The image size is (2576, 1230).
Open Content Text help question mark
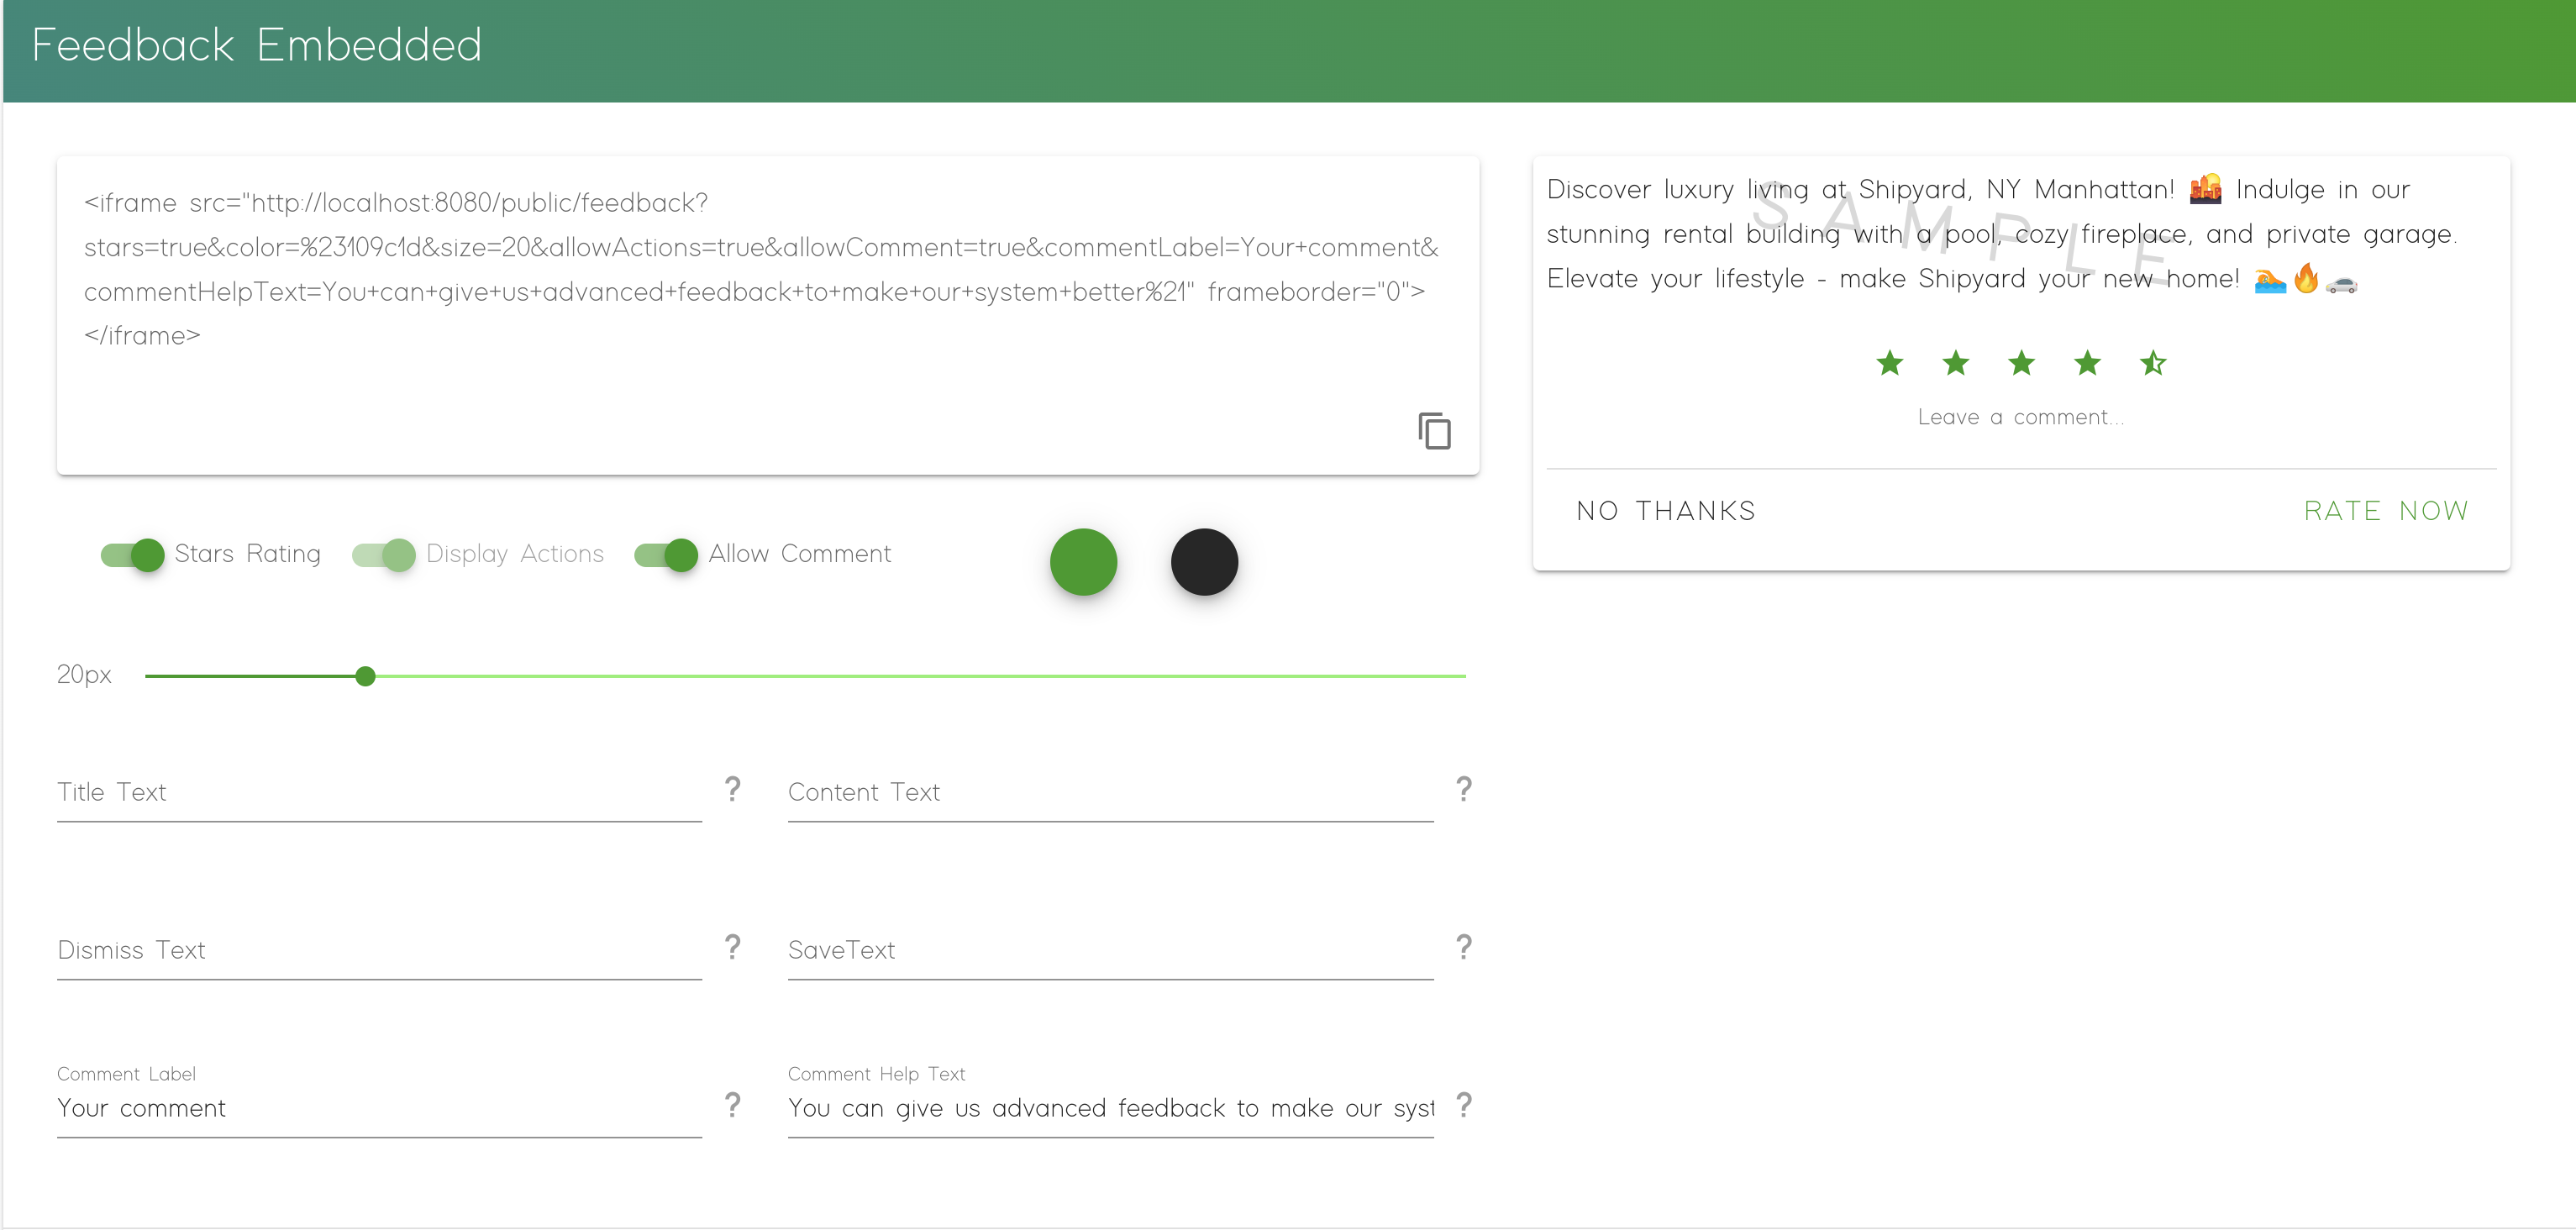(x=1464, y=790)
